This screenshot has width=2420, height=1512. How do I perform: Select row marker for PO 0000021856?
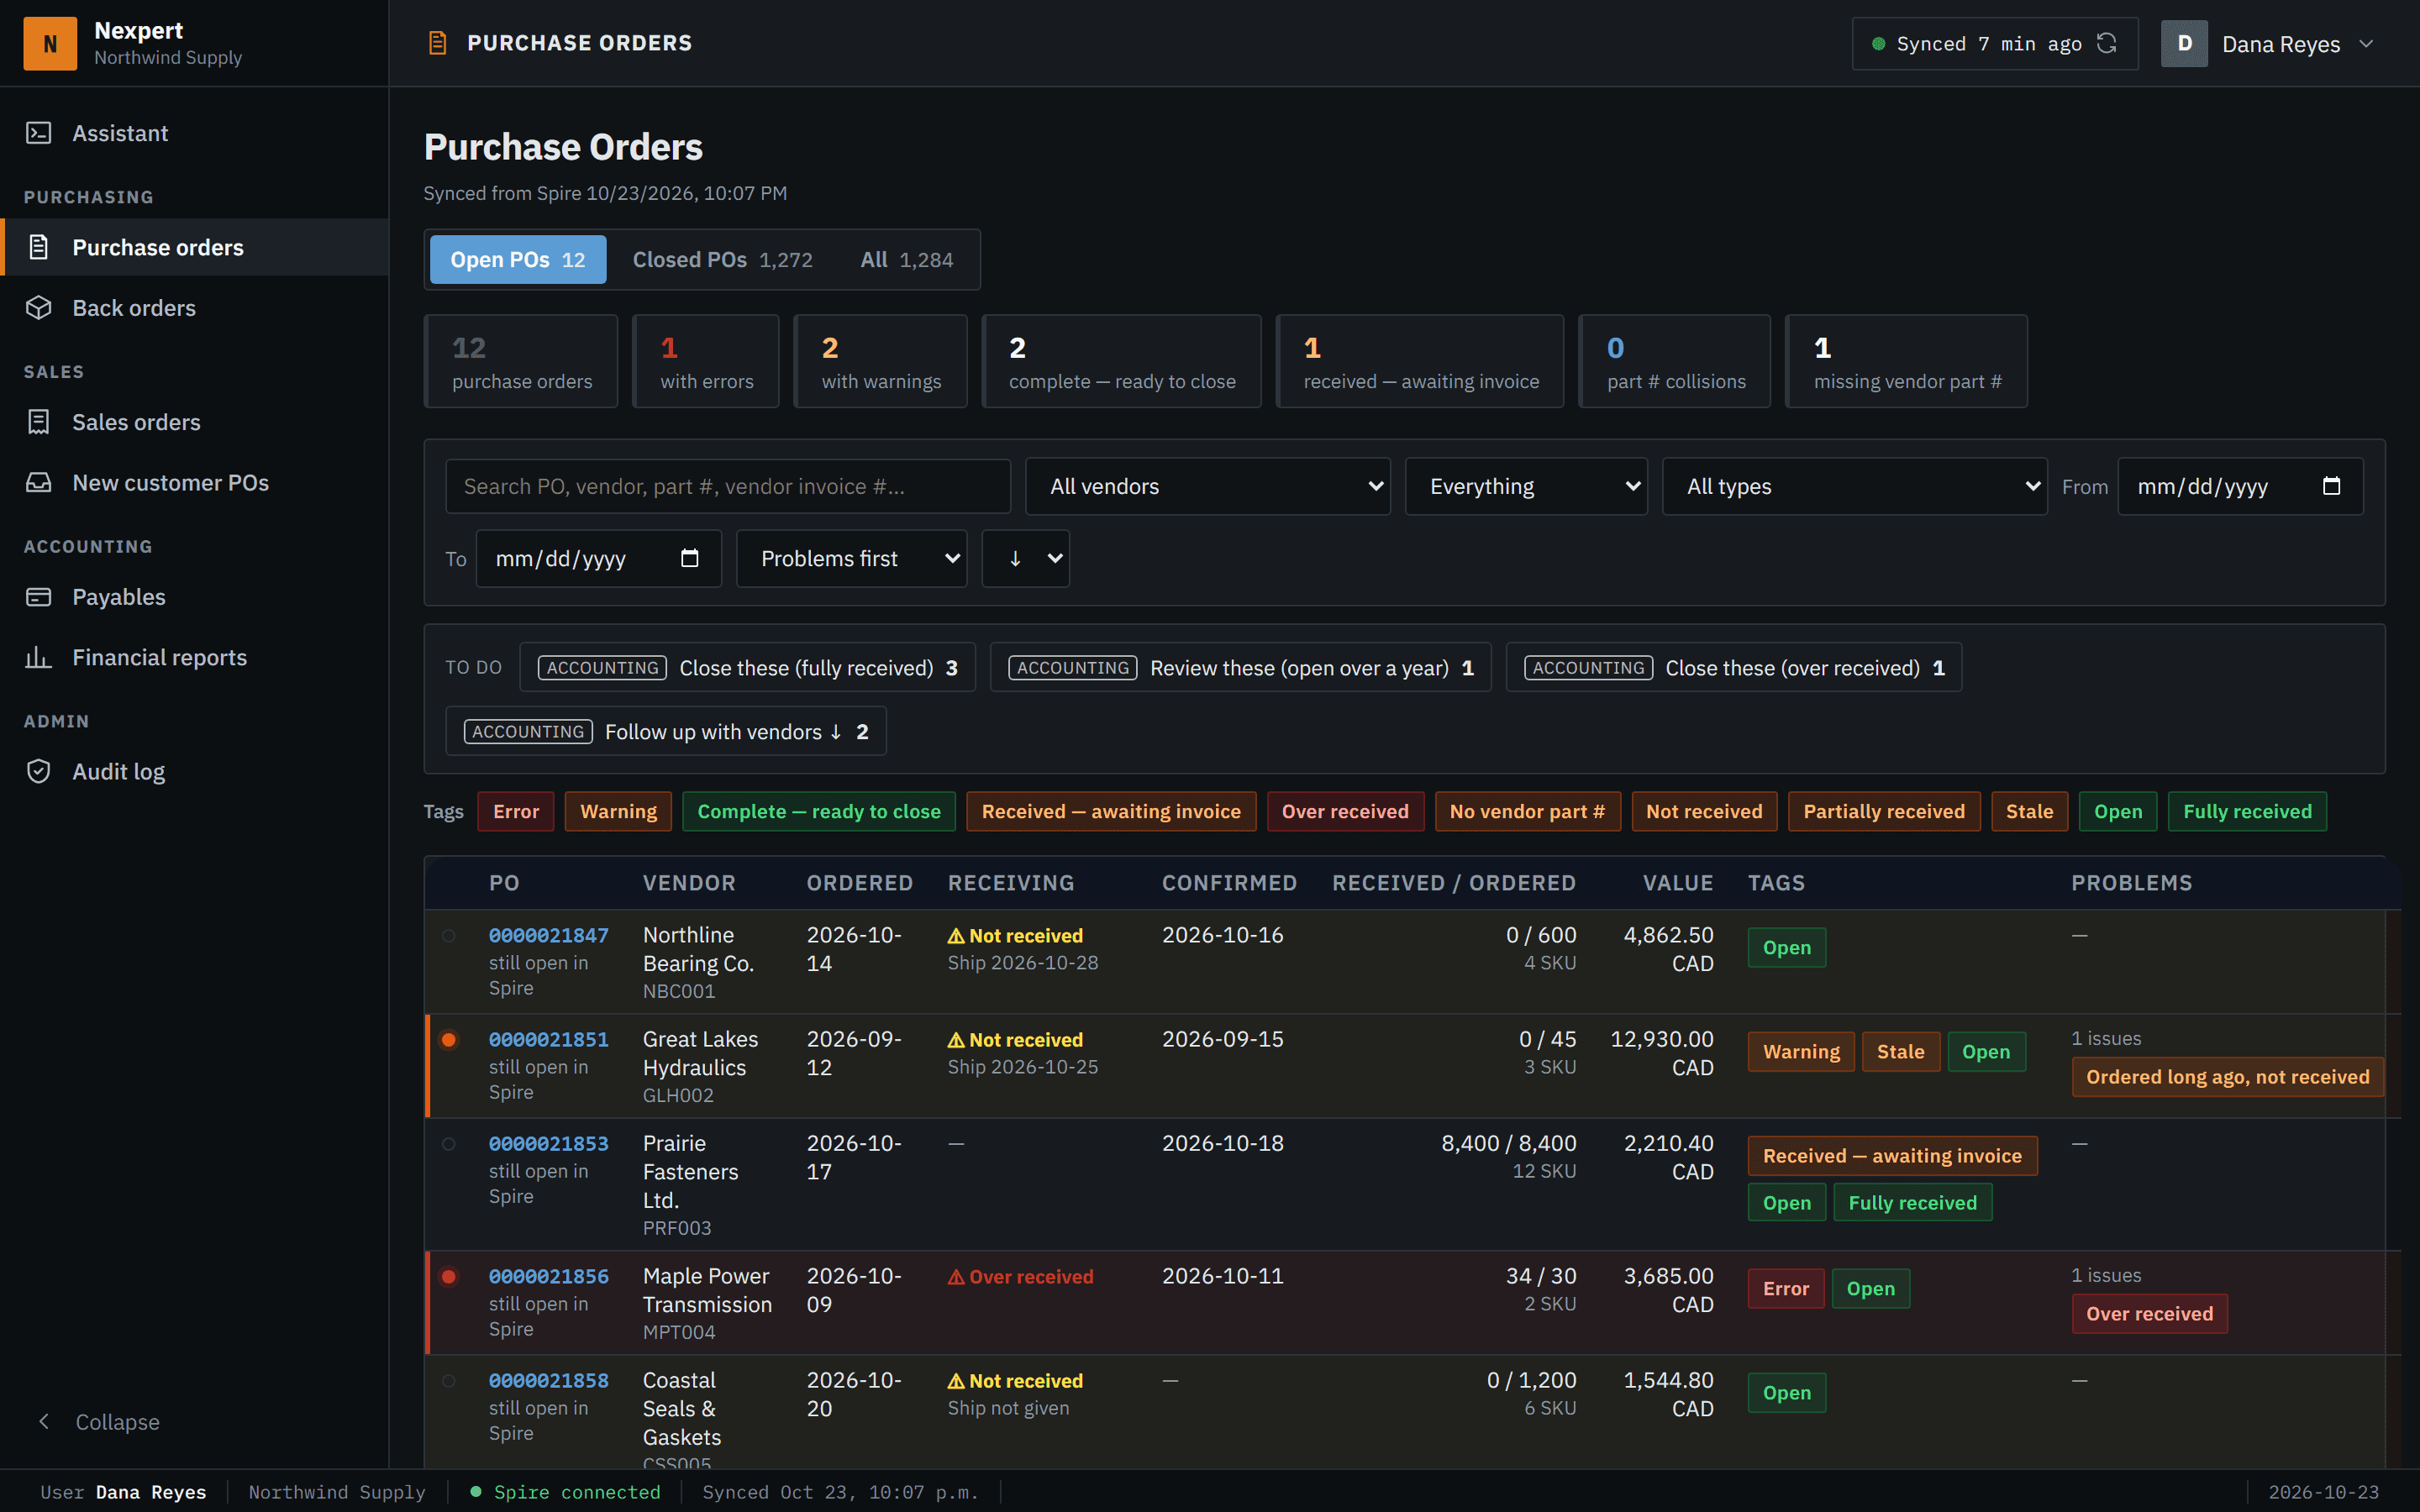point(449,1277)
